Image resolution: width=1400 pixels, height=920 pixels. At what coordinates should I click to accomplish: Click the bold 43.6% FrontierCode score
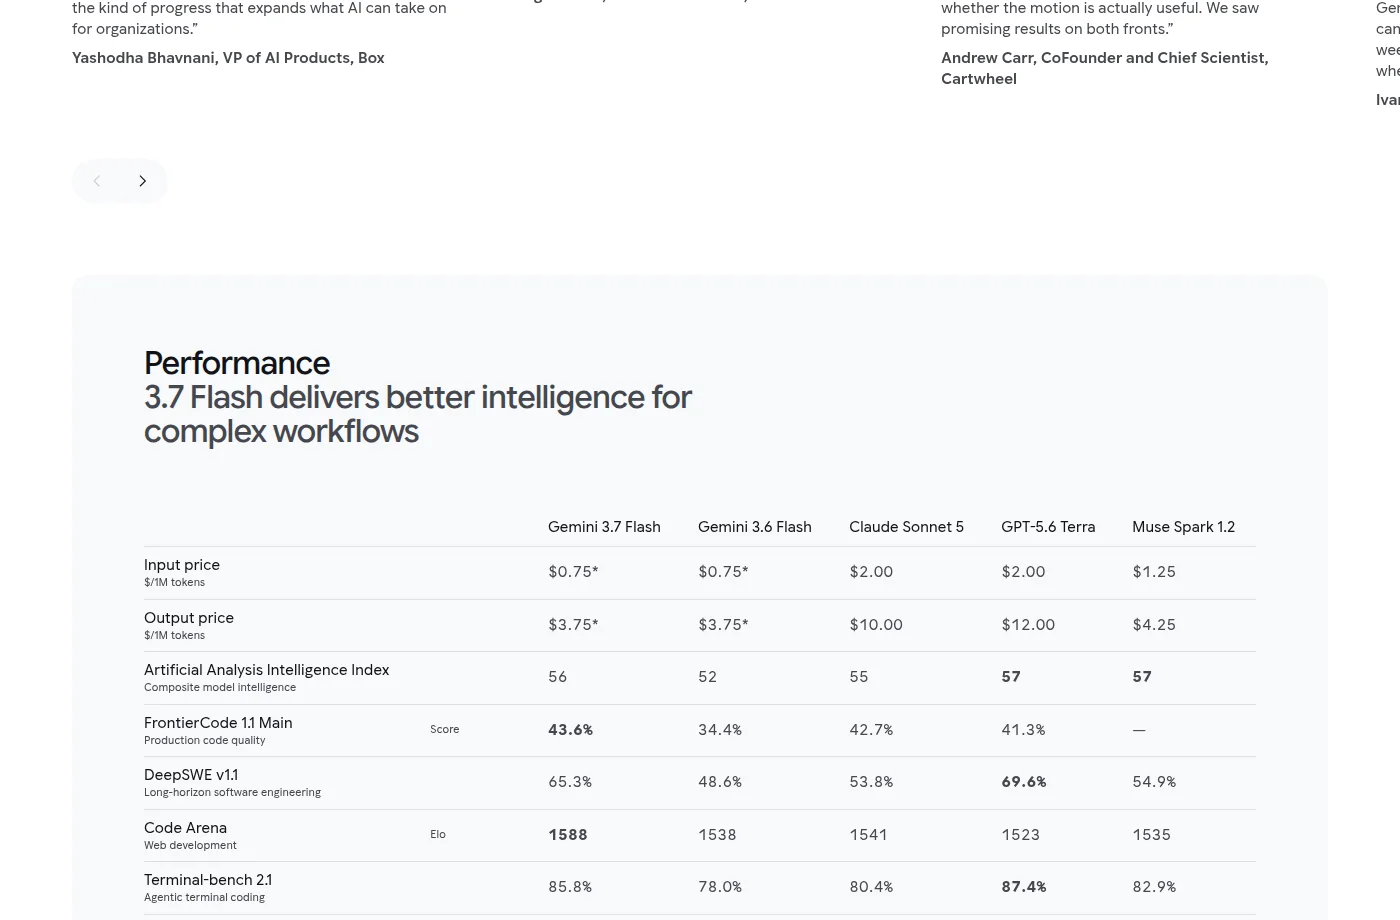571,730
